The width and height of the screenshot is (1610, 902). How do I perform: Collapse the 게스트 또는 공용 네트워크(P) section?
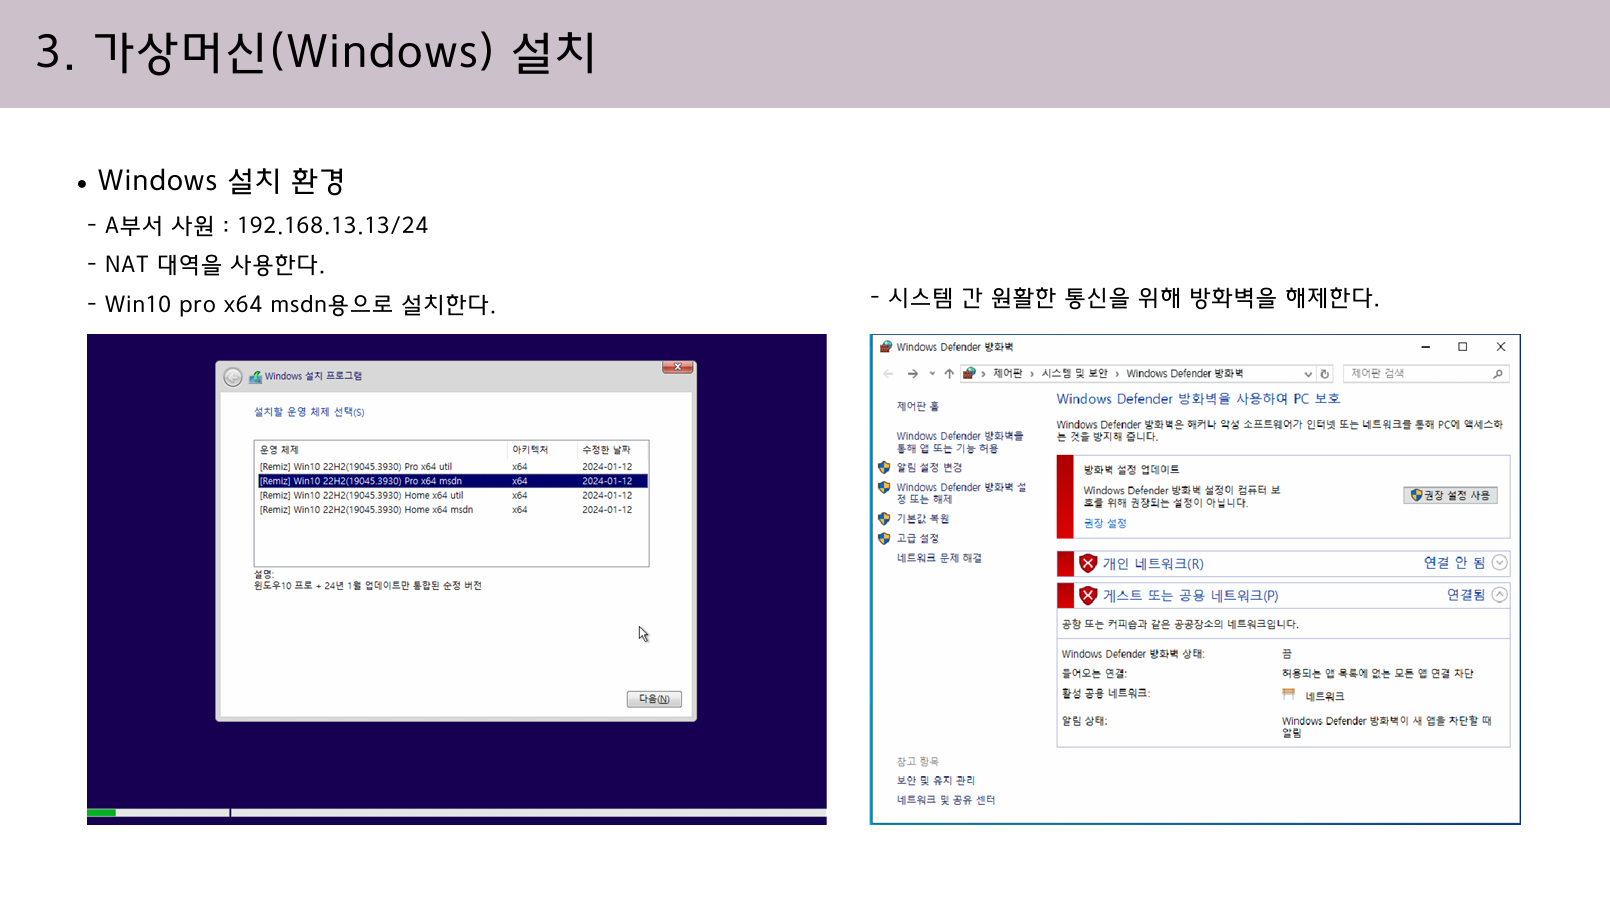coord(1499,594)
